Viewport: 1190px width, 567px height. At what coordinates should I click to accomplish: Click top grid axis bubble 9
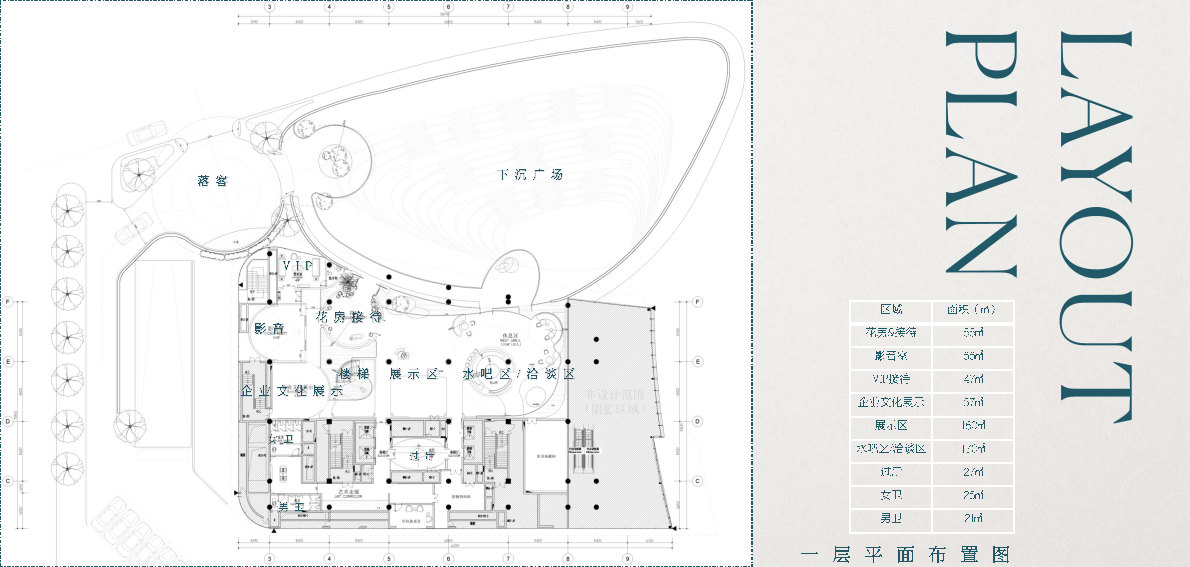click(x=627, y=7)
